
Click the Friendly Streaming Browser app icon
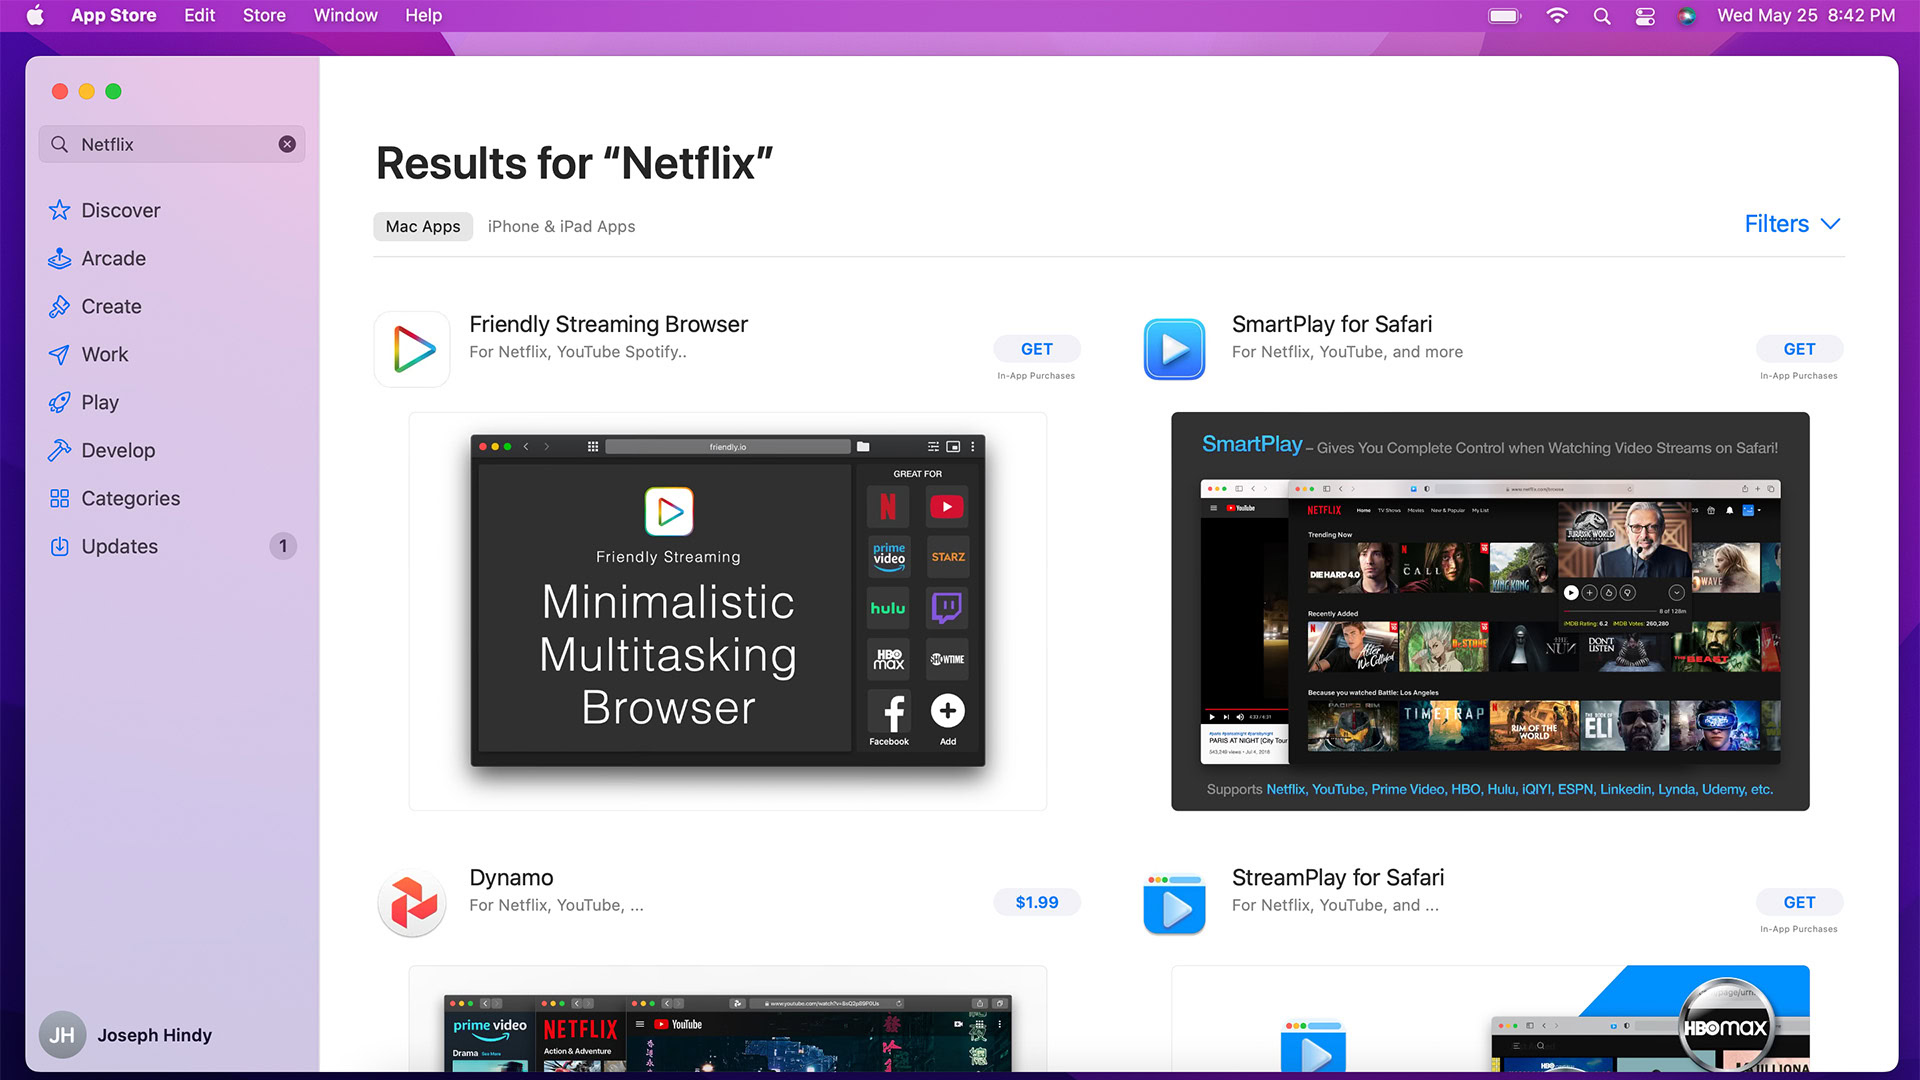[x=412, y=349]
